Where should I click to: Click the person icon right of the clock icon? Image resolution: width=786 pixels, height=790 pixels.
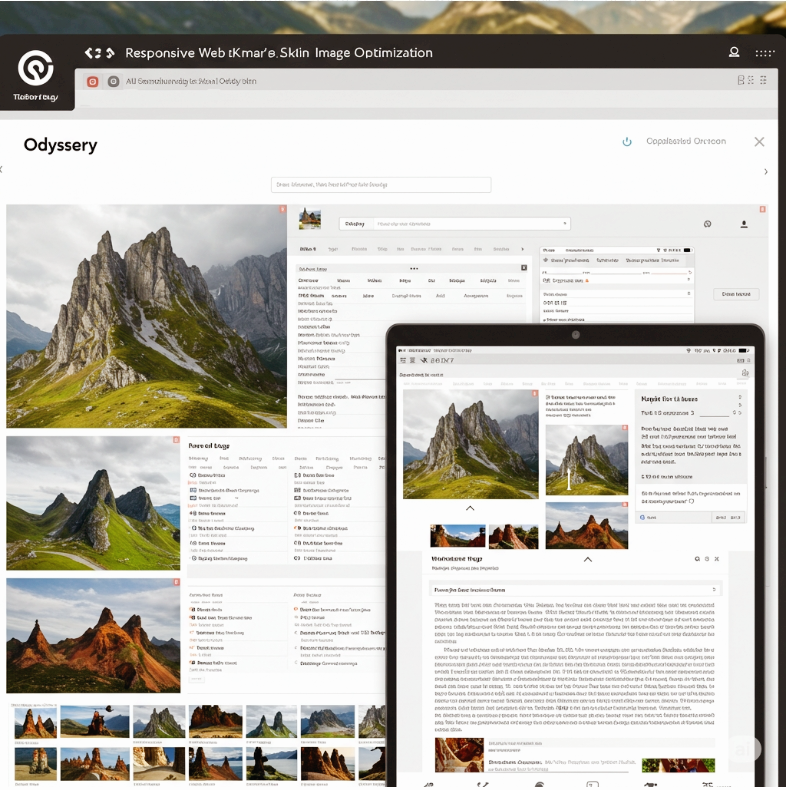[744, 224]
